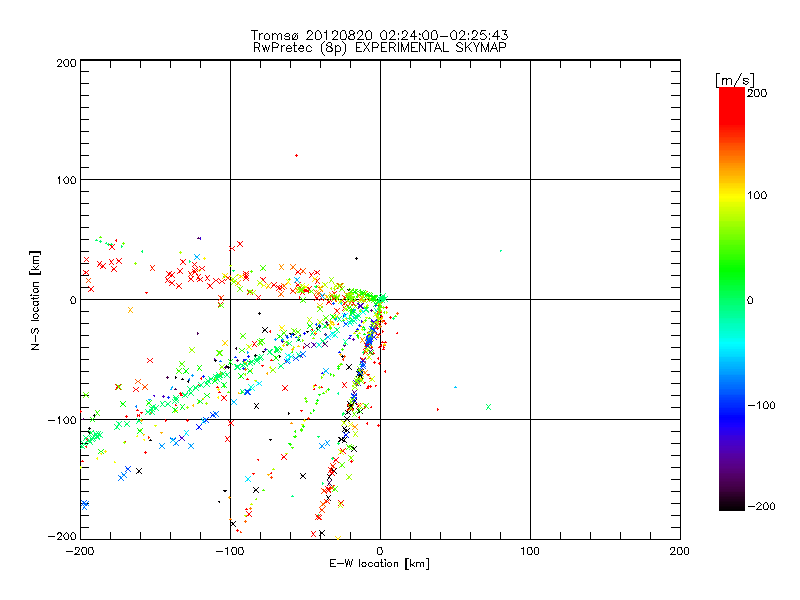Click the colorbar tick label '-100'

tap(762, 406)
